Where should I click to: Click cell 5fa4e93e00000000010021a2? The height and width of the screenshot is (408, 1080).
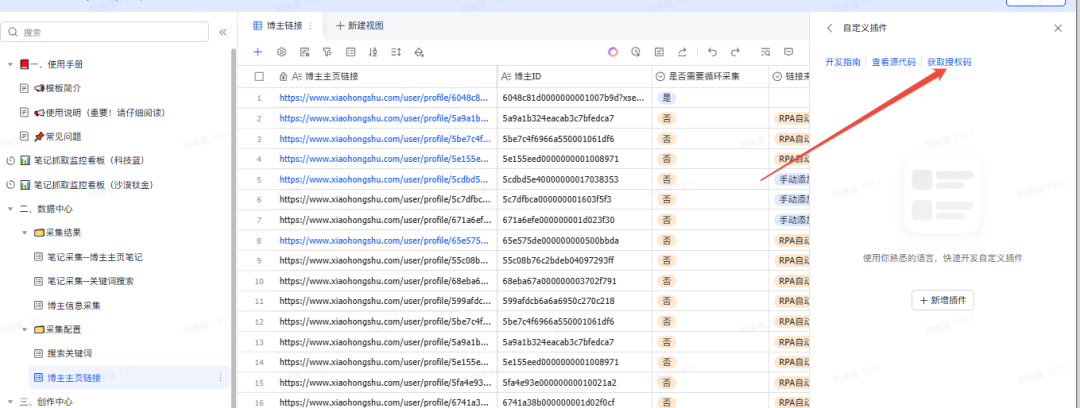pyautogui.click(x=575, y=382)
